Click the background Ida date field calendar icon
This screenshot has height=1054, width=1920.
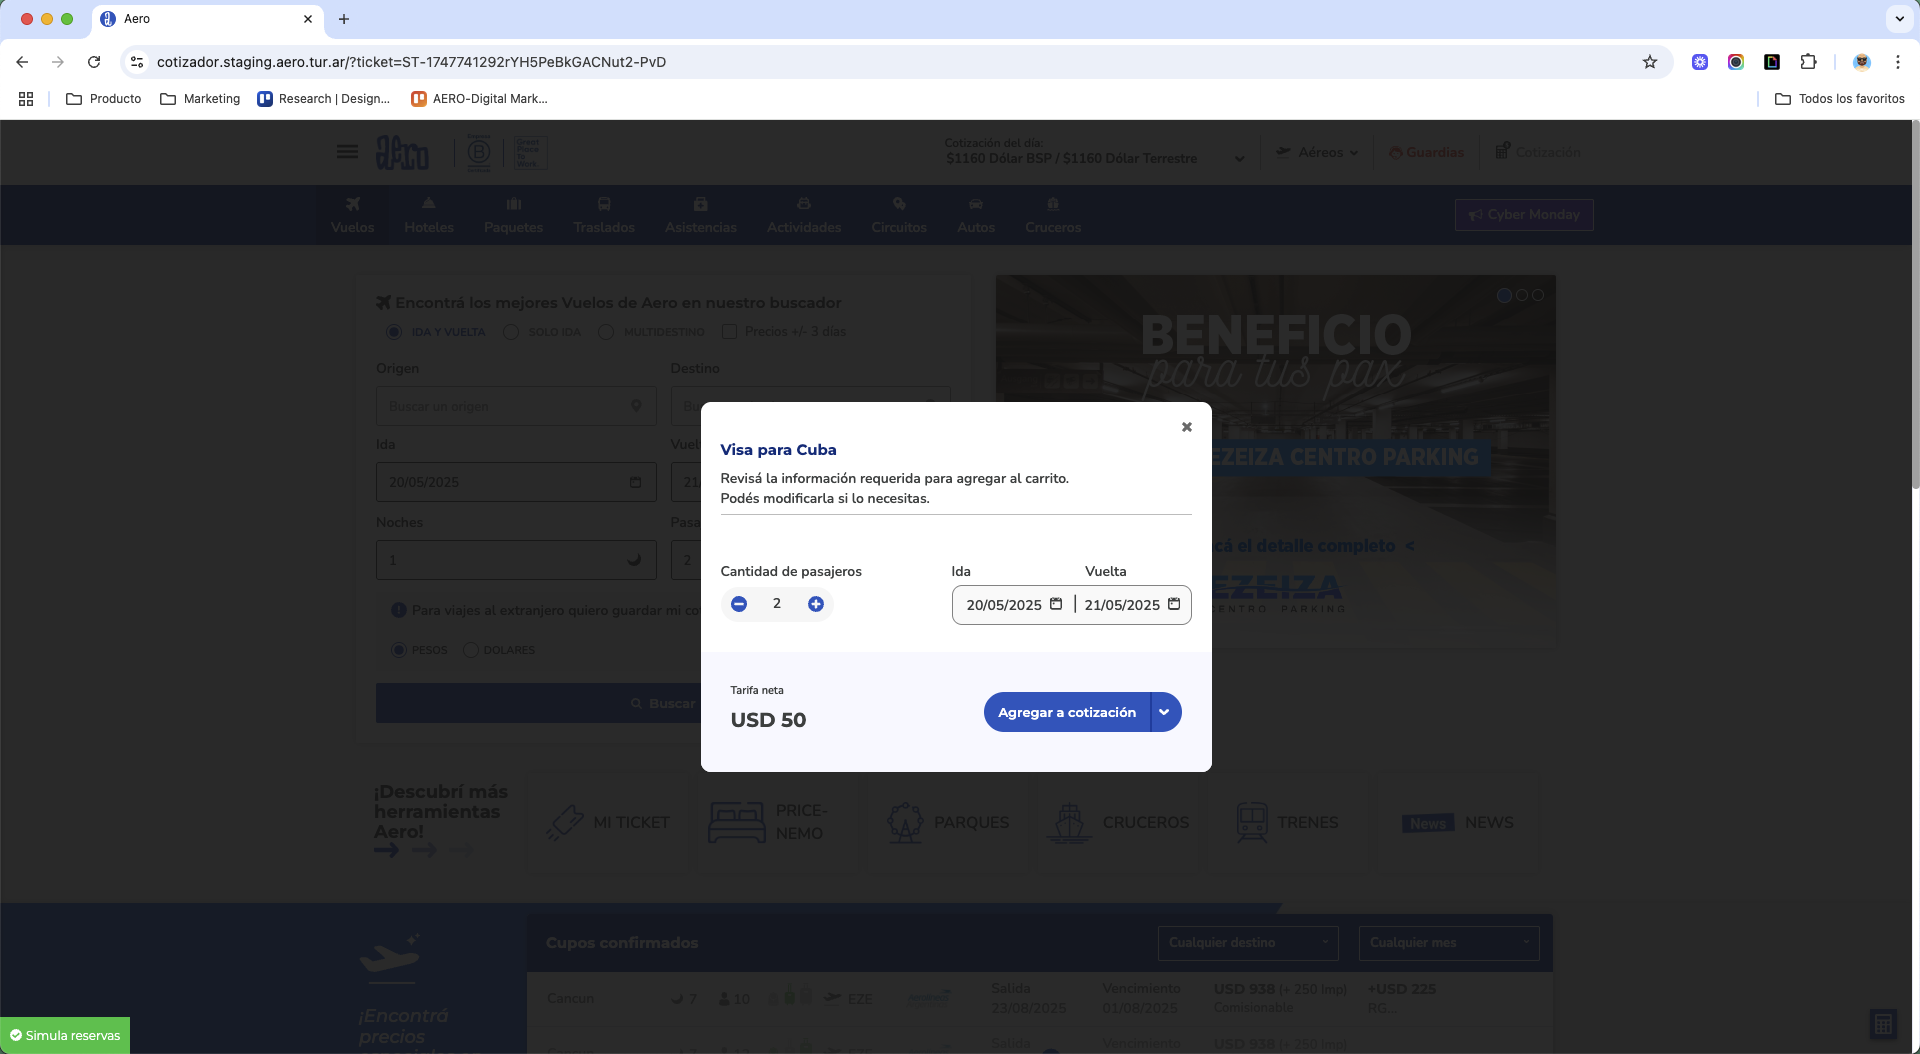click(x=635, y=482)
